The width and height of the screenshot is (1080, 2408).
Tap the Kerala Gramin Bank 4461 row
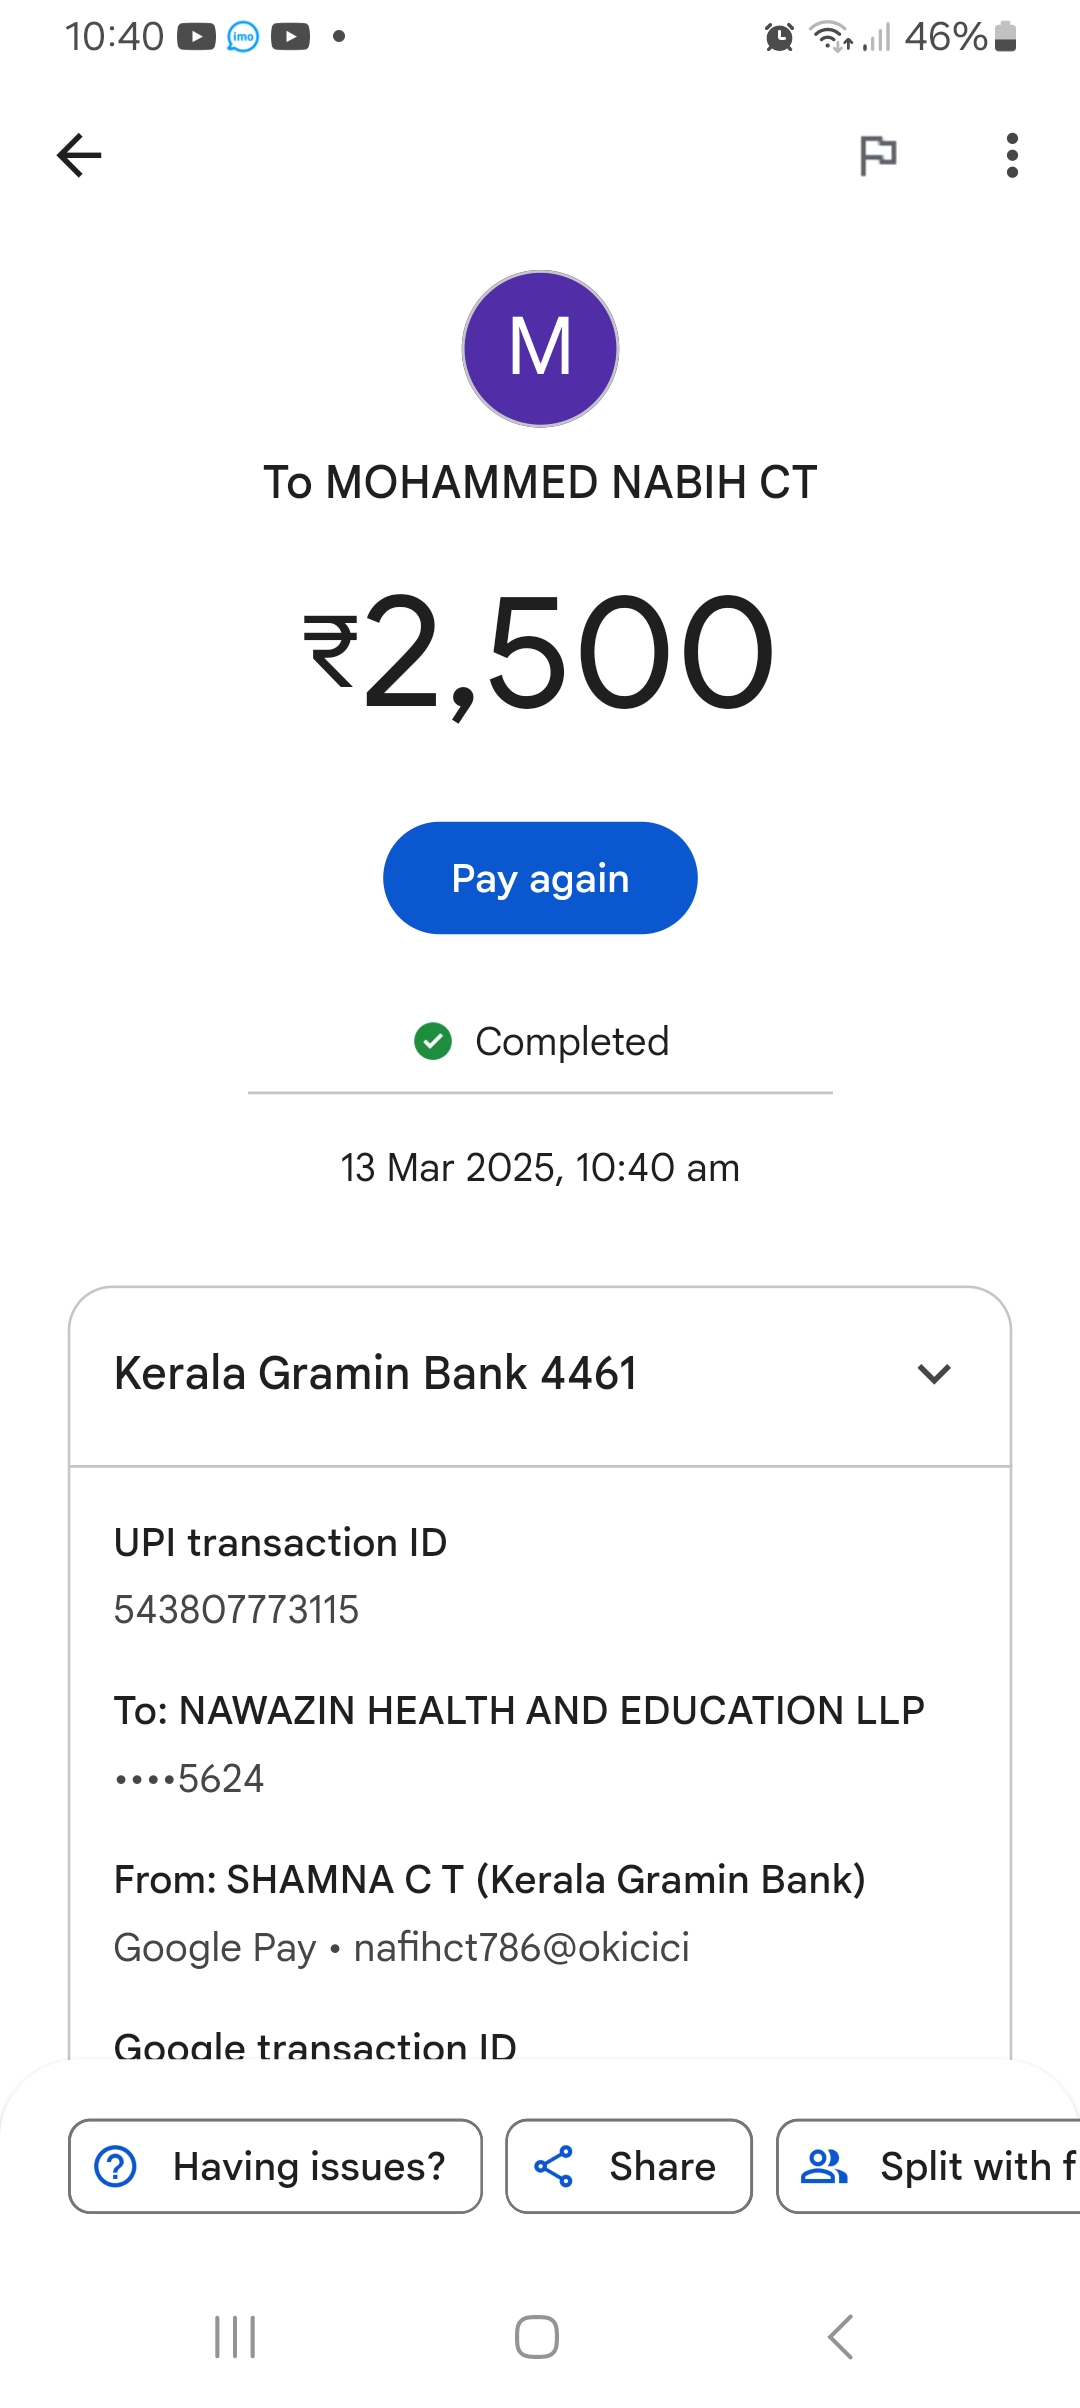[x=376, y=1374]
